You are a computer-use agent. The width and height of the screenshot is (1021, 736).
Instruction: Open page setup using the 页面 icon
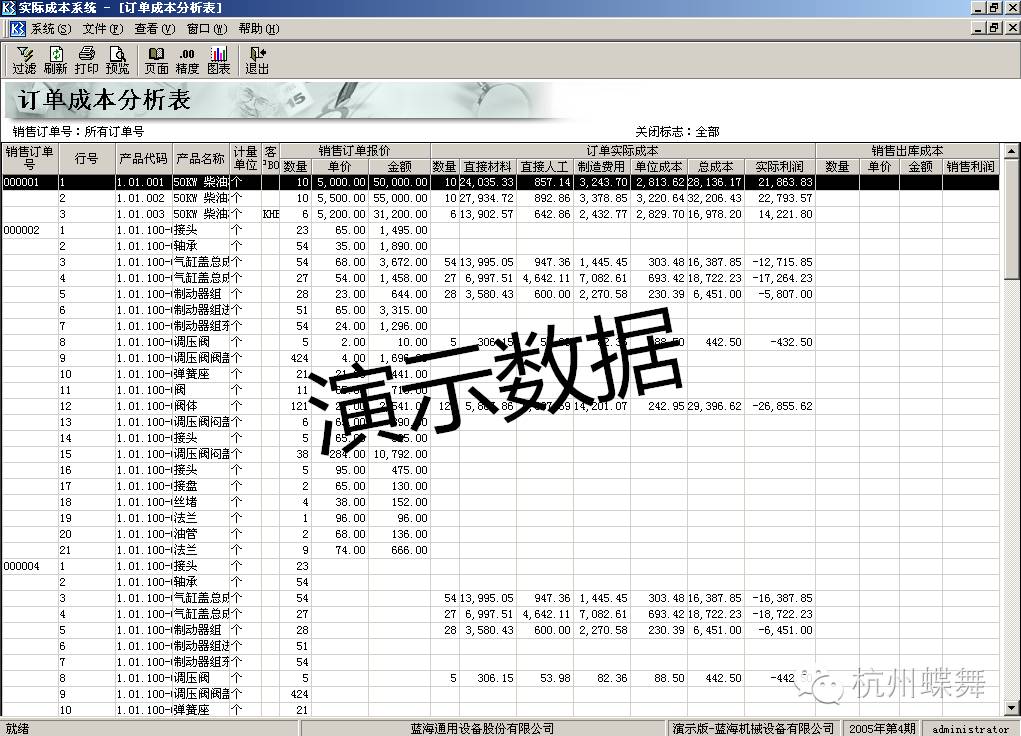156,62
